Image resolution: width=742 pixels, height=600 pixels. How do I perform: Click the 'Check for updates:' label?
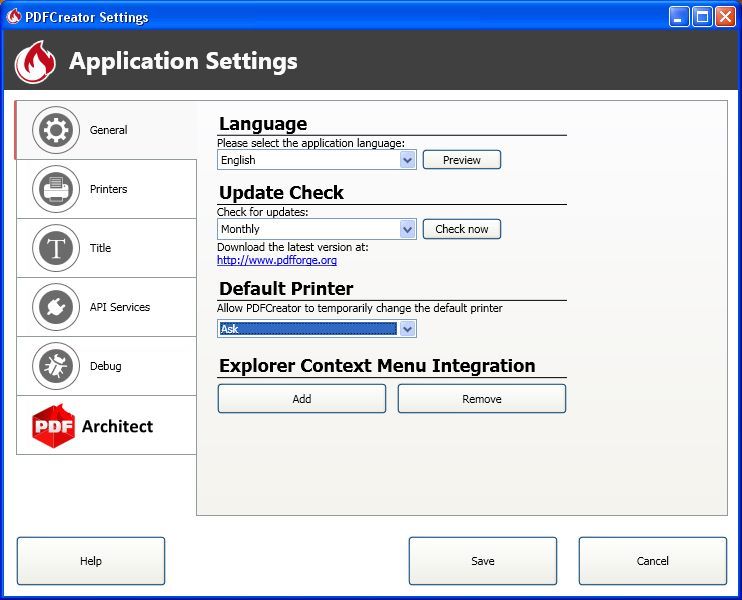(x=263, y=212)
